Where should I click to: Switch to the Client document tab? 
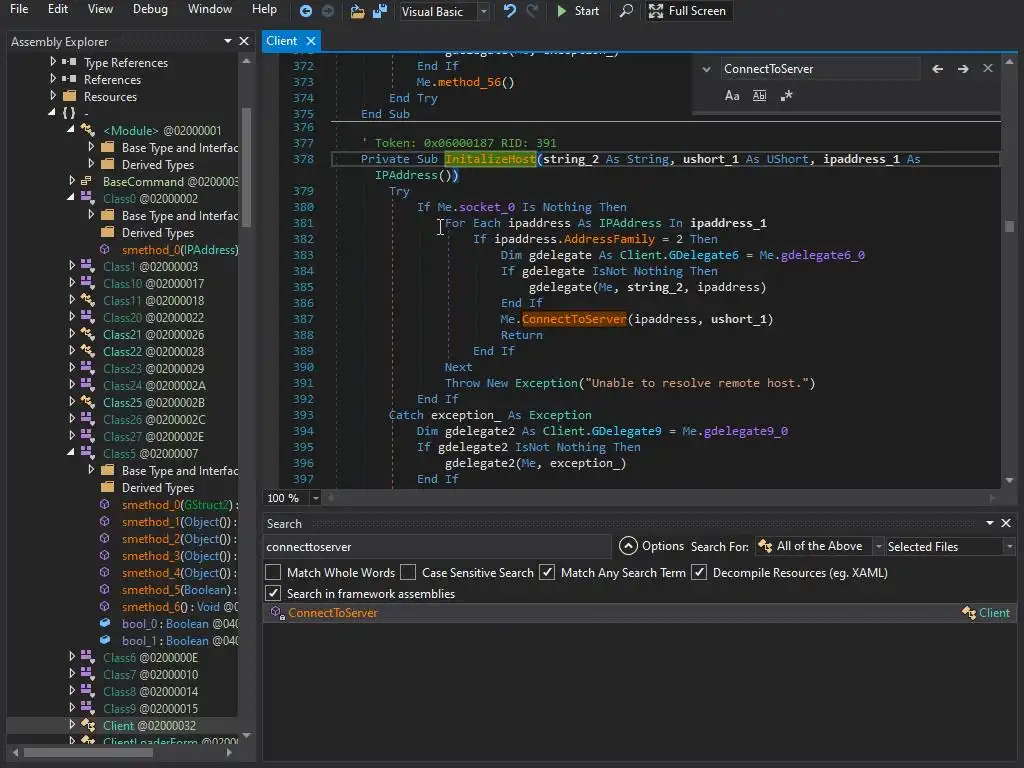[282, 41]
